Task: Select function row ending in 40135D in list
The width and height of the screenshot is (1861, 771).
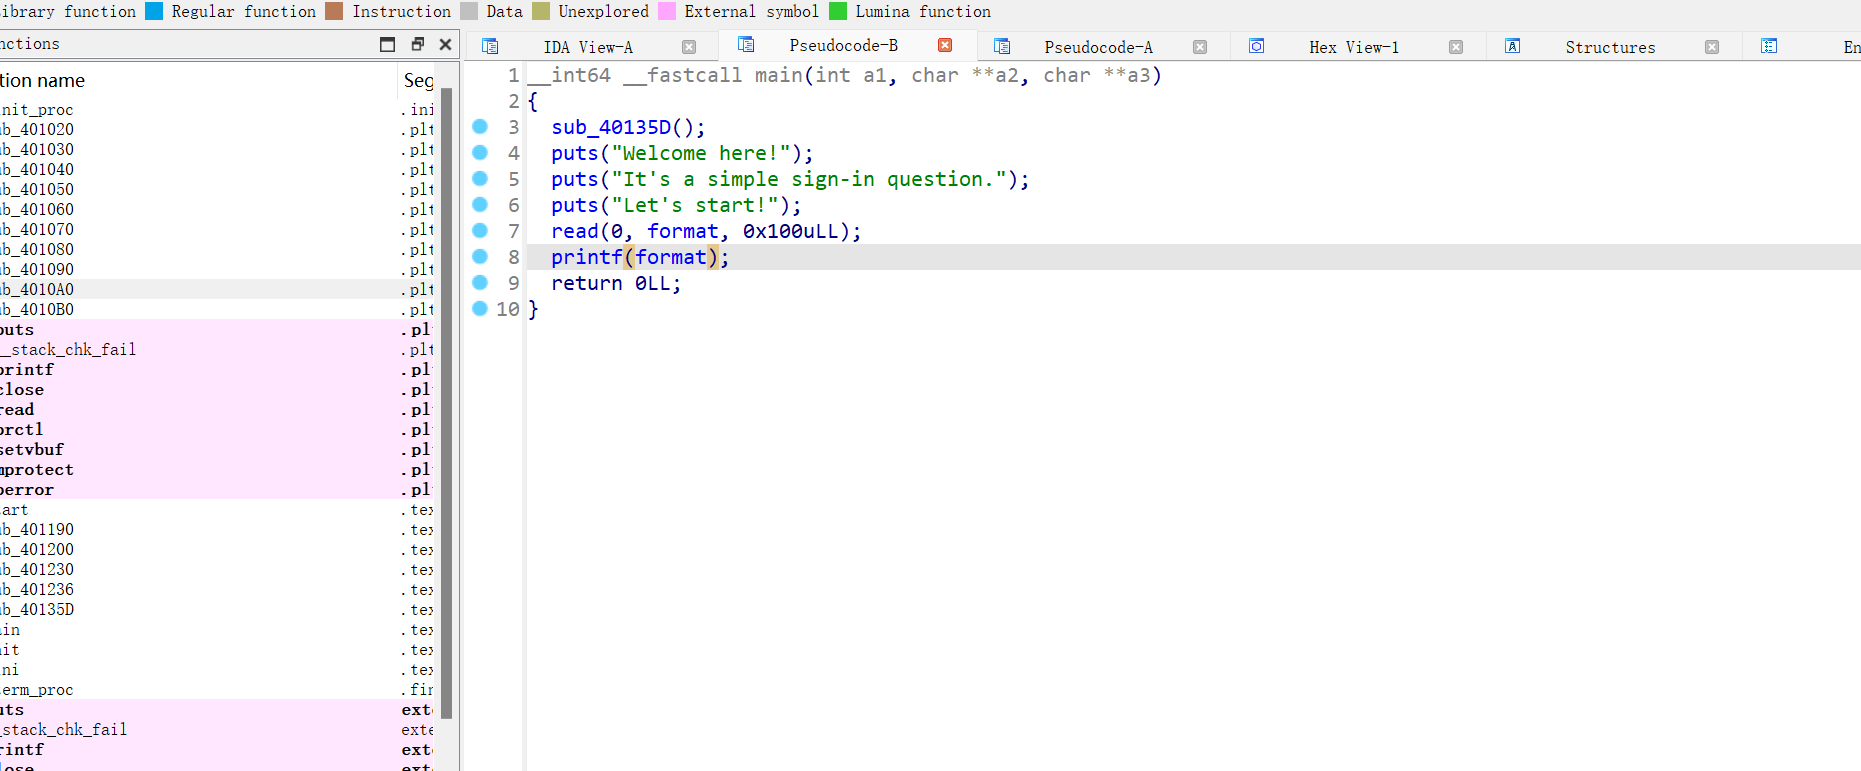Action: 218,609
